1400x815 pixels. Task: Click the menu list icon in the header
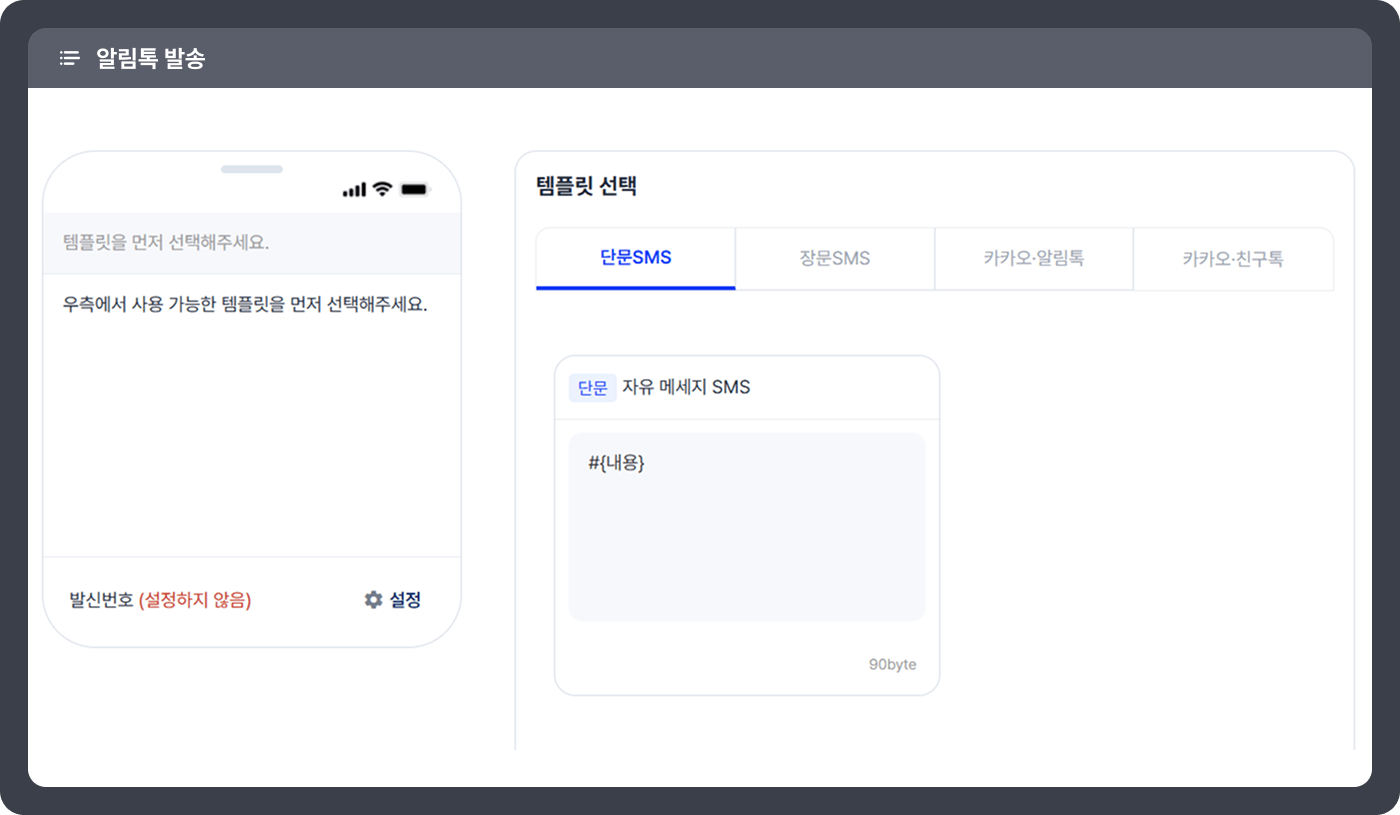[x=69, y=58]
